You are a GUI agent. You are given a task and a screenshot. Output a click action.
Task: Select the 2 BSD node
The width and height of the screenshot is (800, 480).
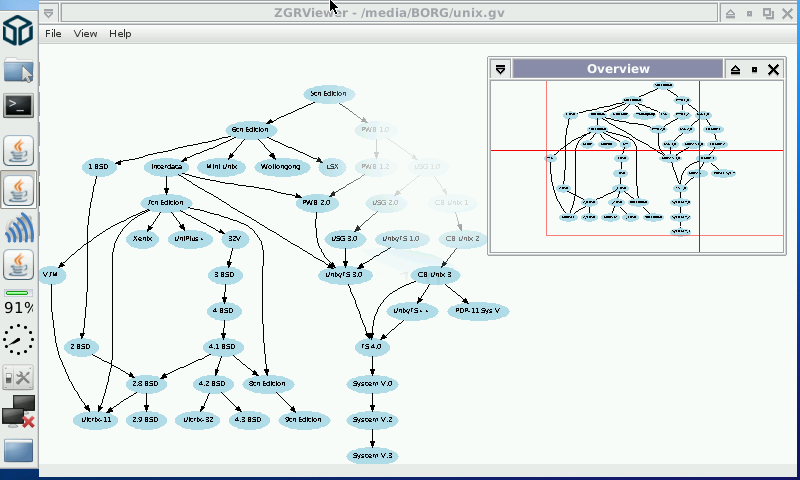coord(81,347)
